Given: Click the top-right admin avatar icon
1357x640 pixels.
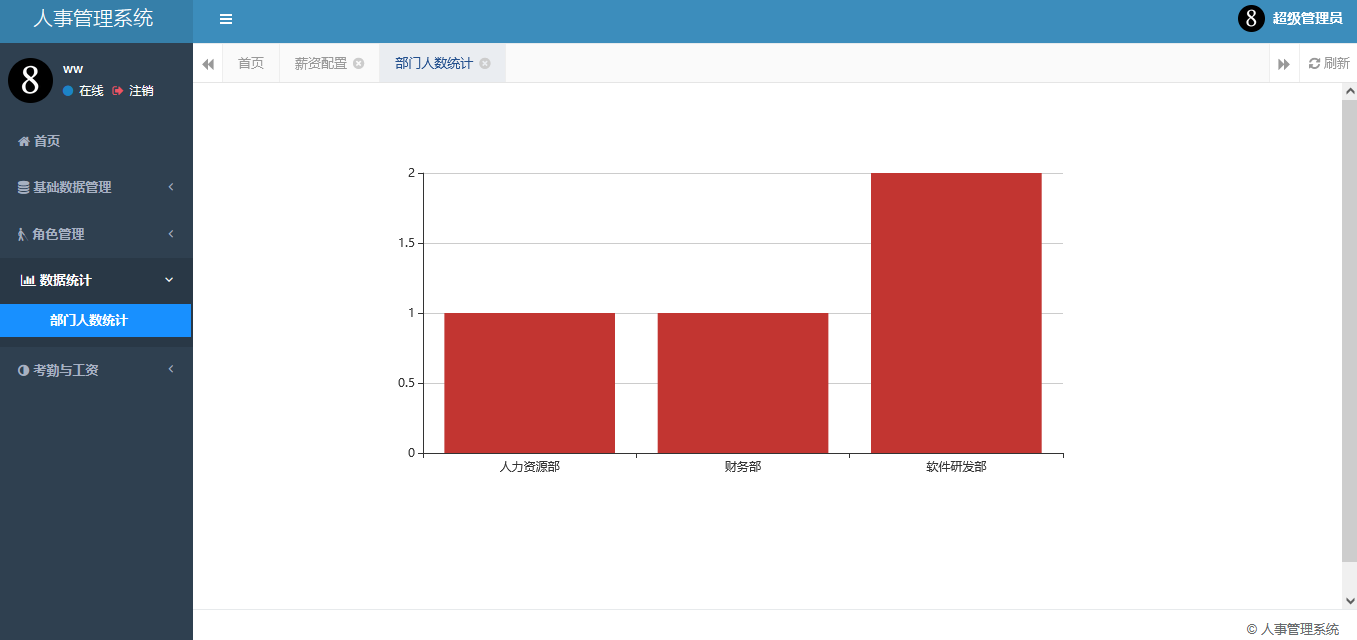Looking at the screenshot, I should pyautogui.click(x=1251, y=19).
